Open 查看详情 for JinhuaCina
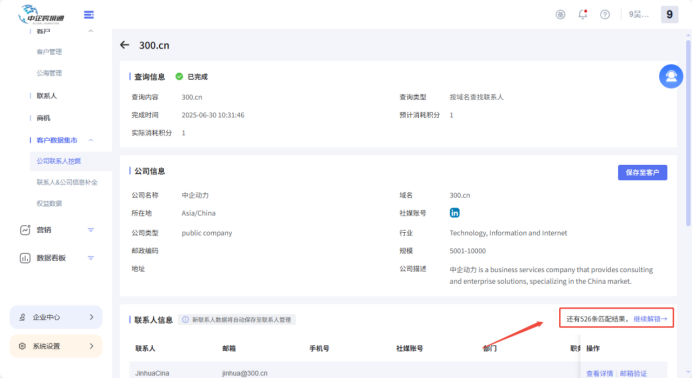 [x=599, y=374]
